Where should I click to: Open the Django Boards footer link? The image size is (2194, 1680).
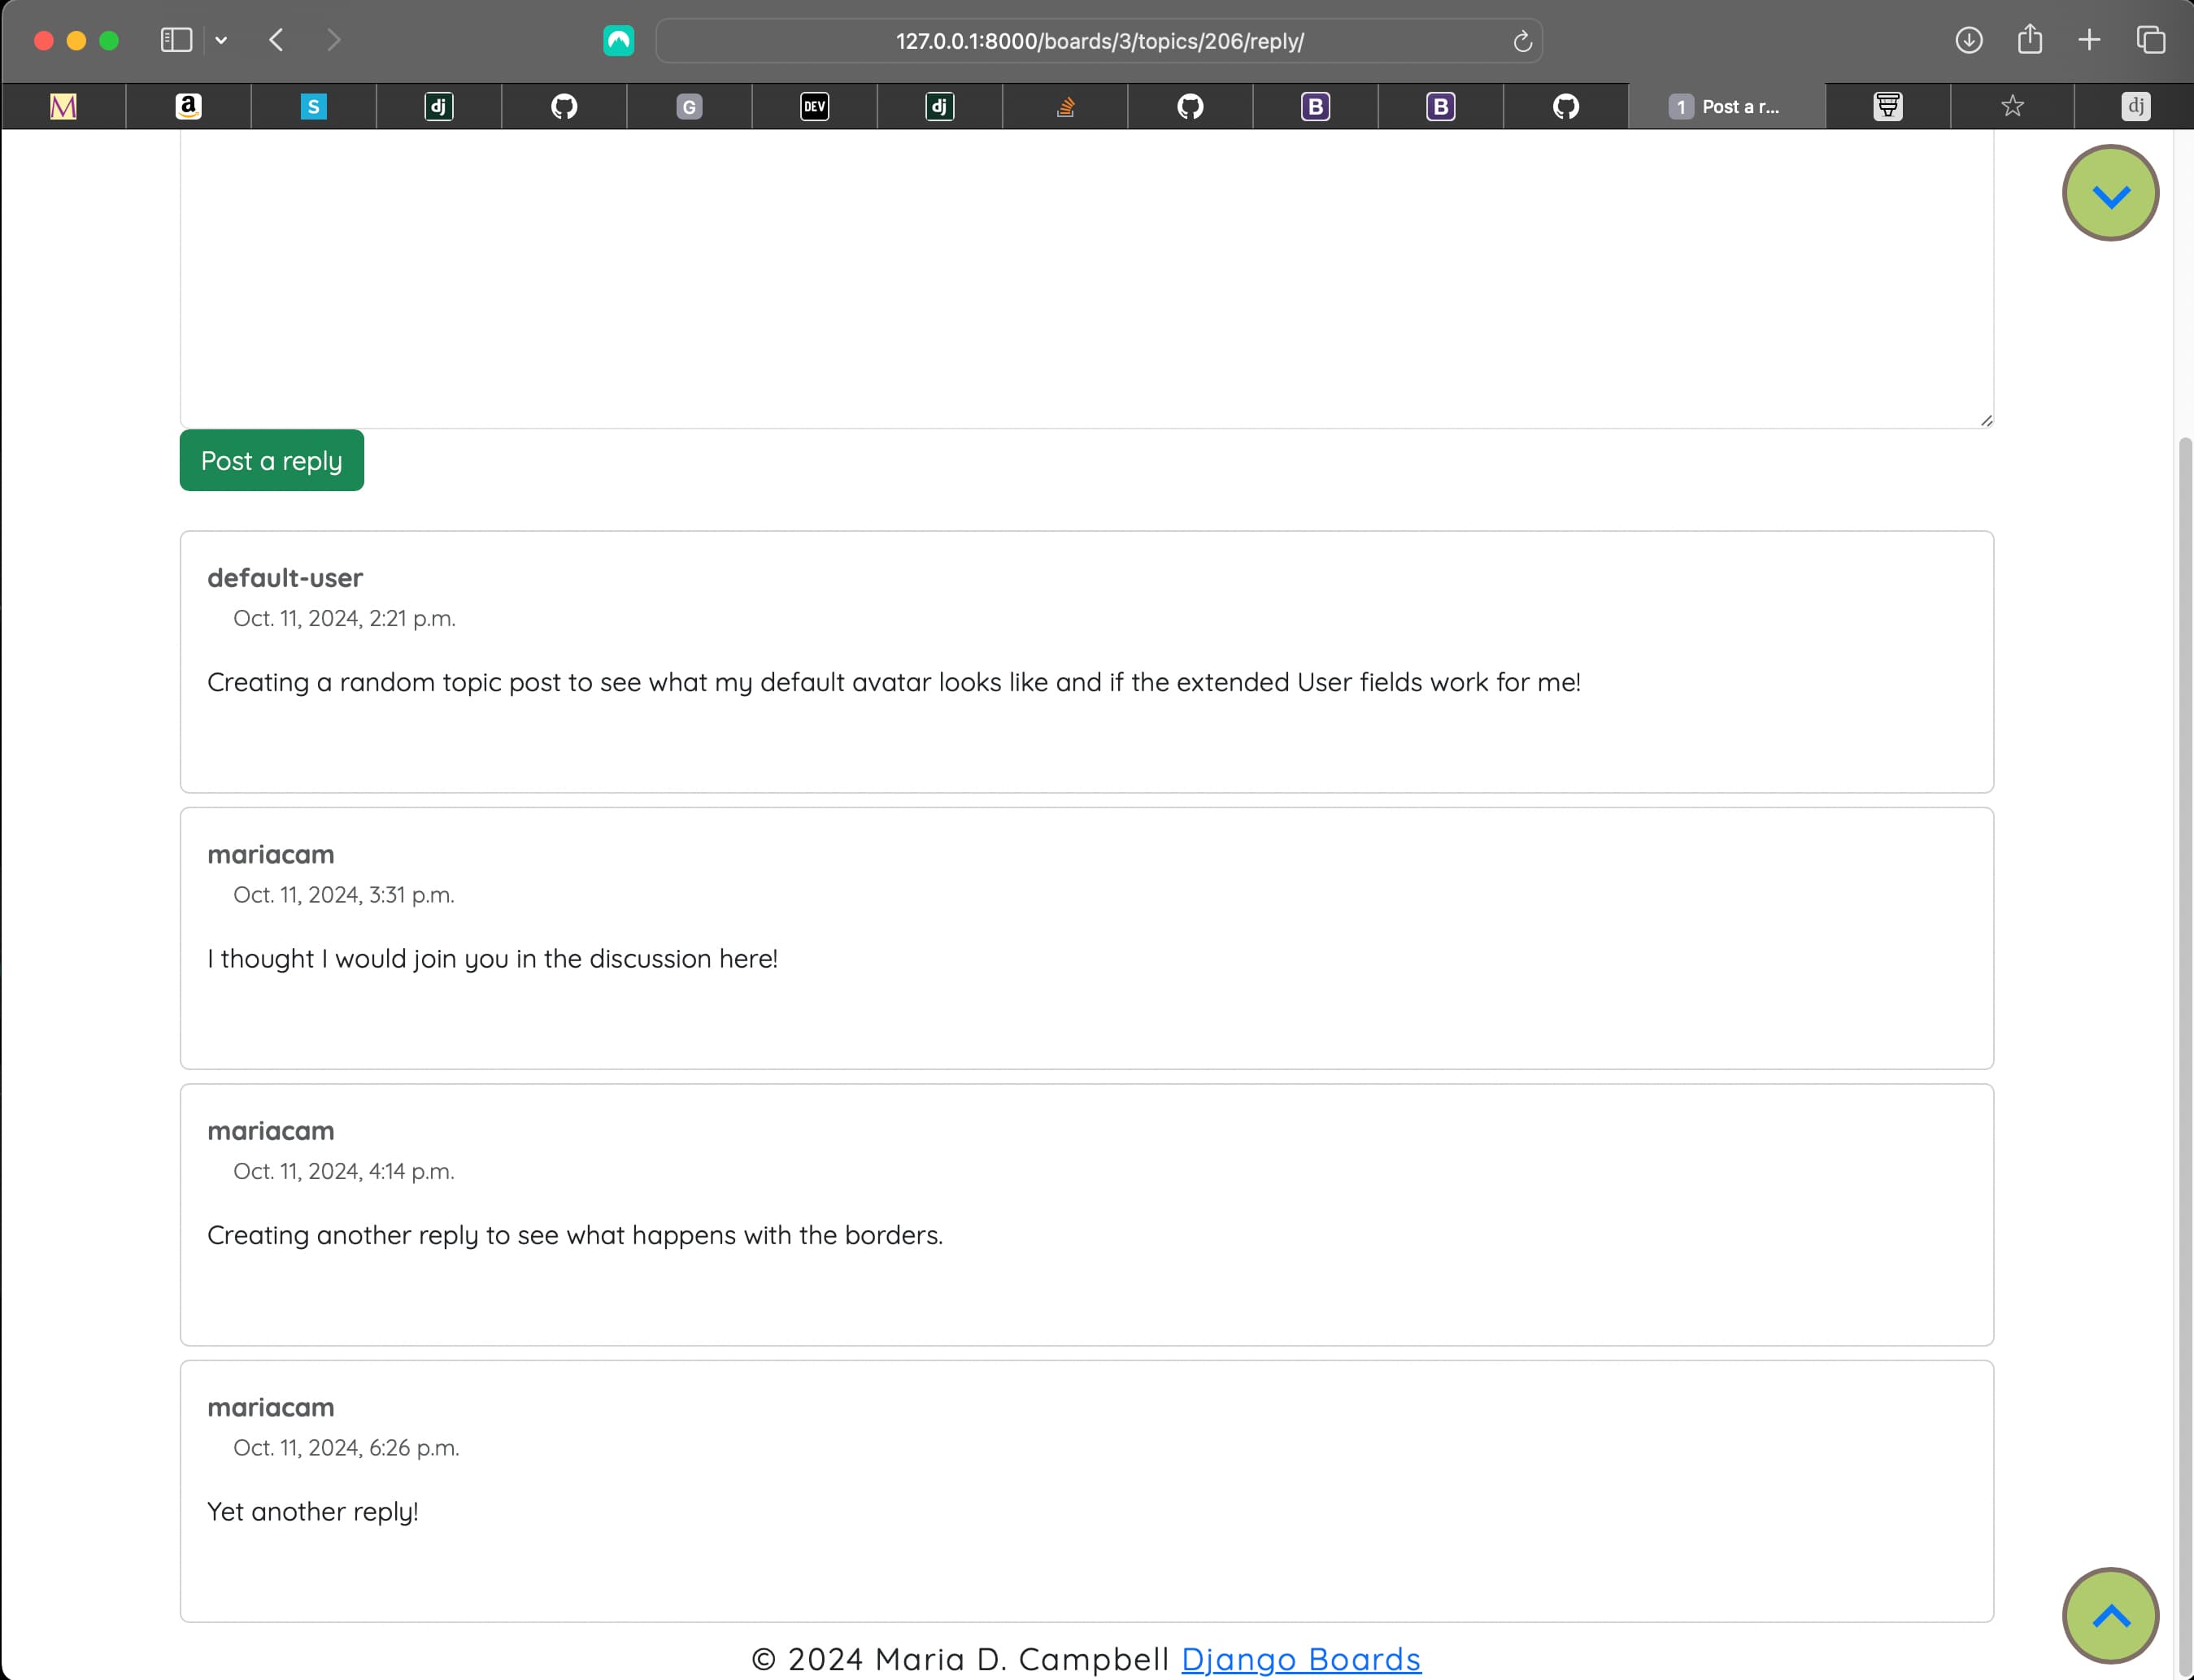1301,1658
